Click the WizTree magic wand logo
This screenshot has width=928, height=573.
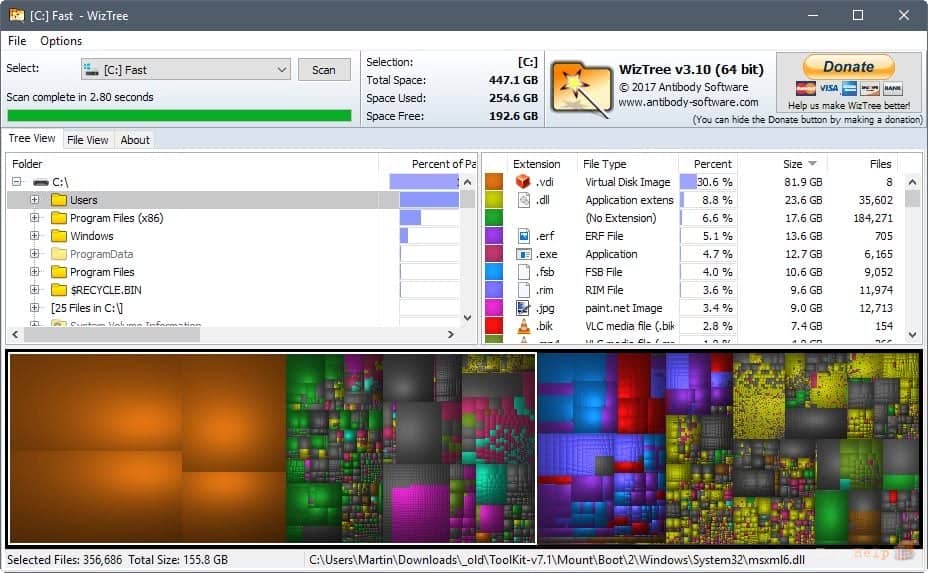point(581,89)
